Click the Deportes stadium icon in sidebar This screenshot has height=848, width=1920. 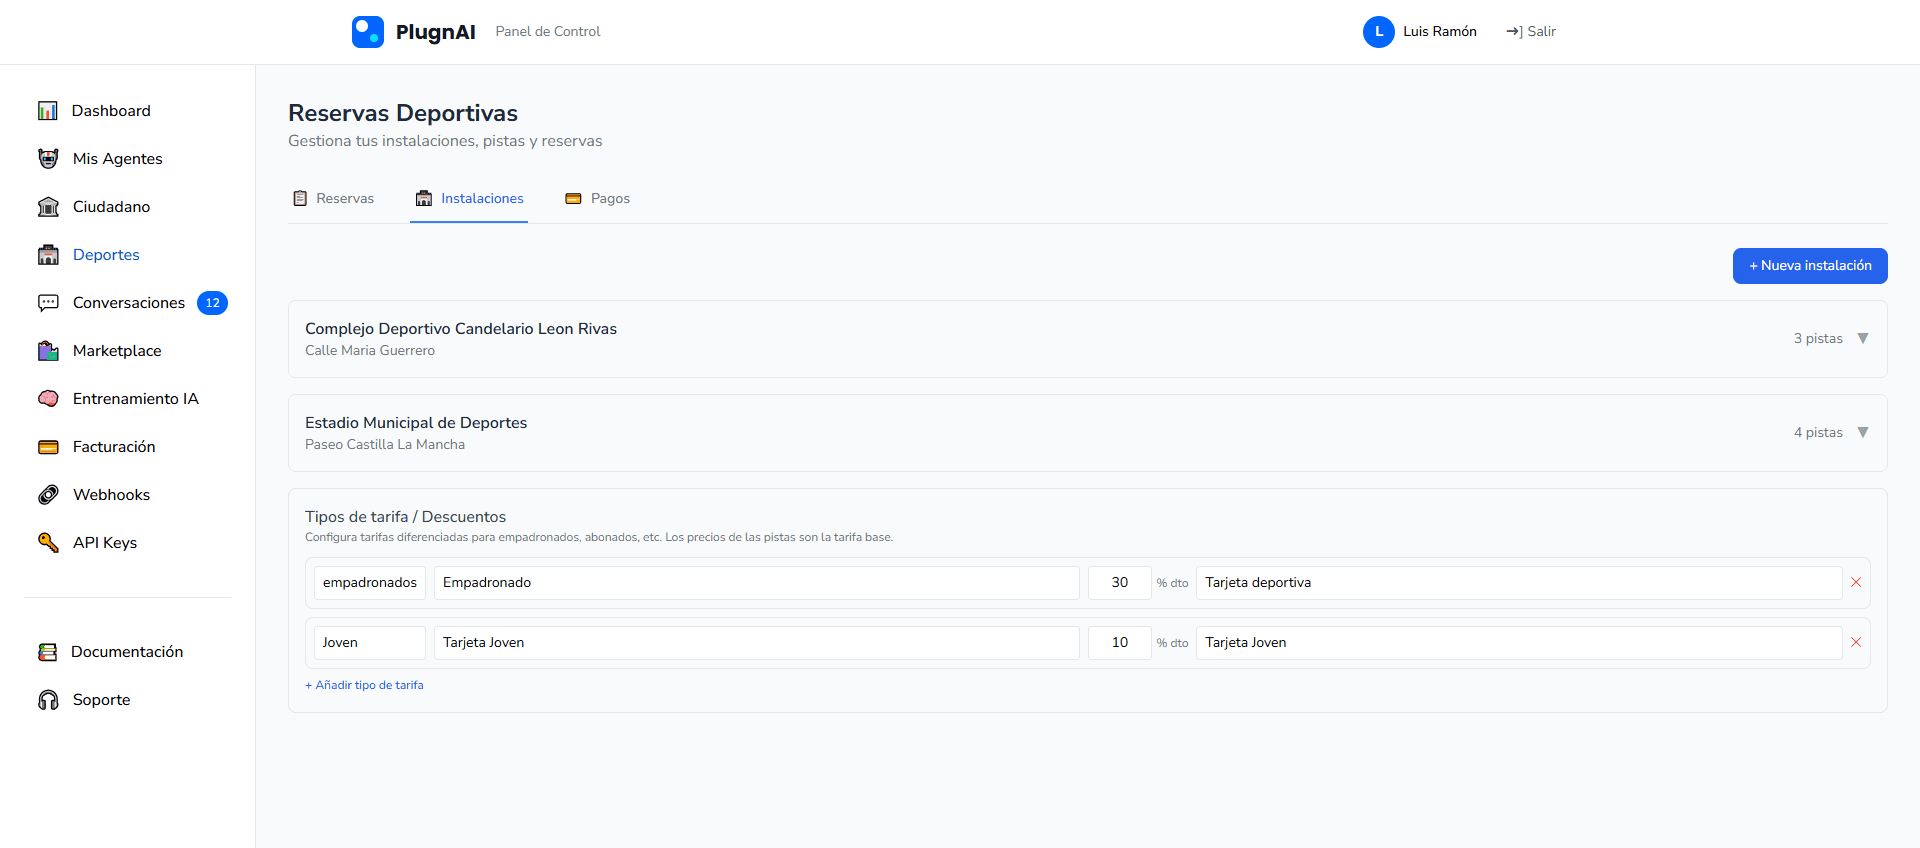[x=48, y=255]
